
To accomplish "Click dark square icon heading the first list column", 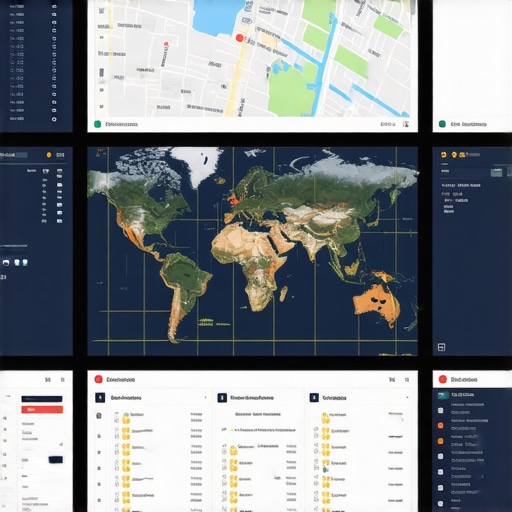I will [100, 398].
